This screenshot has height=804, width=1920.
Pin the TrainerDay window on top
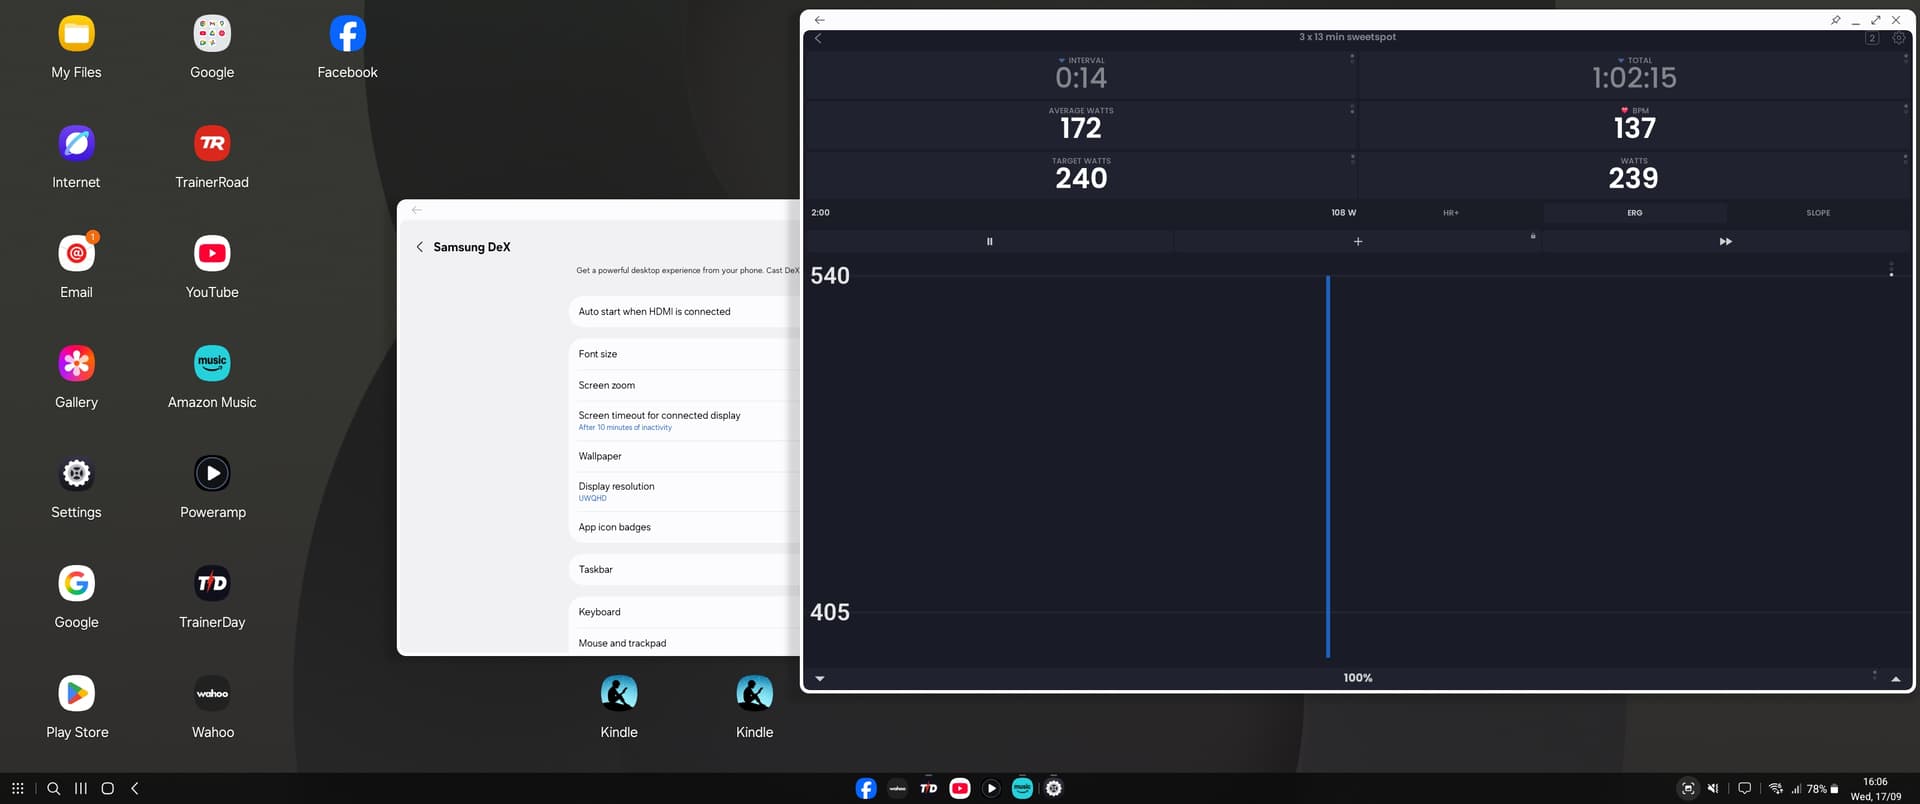point(1835,20)
